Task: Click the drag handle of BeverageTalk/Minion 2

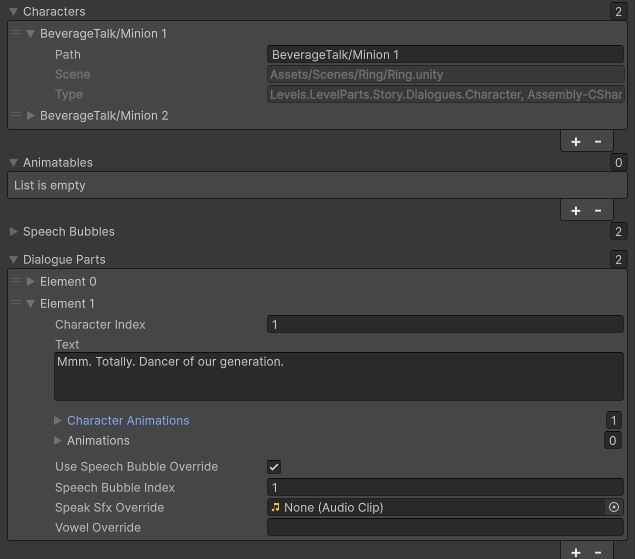Action: tap(16, 116)
